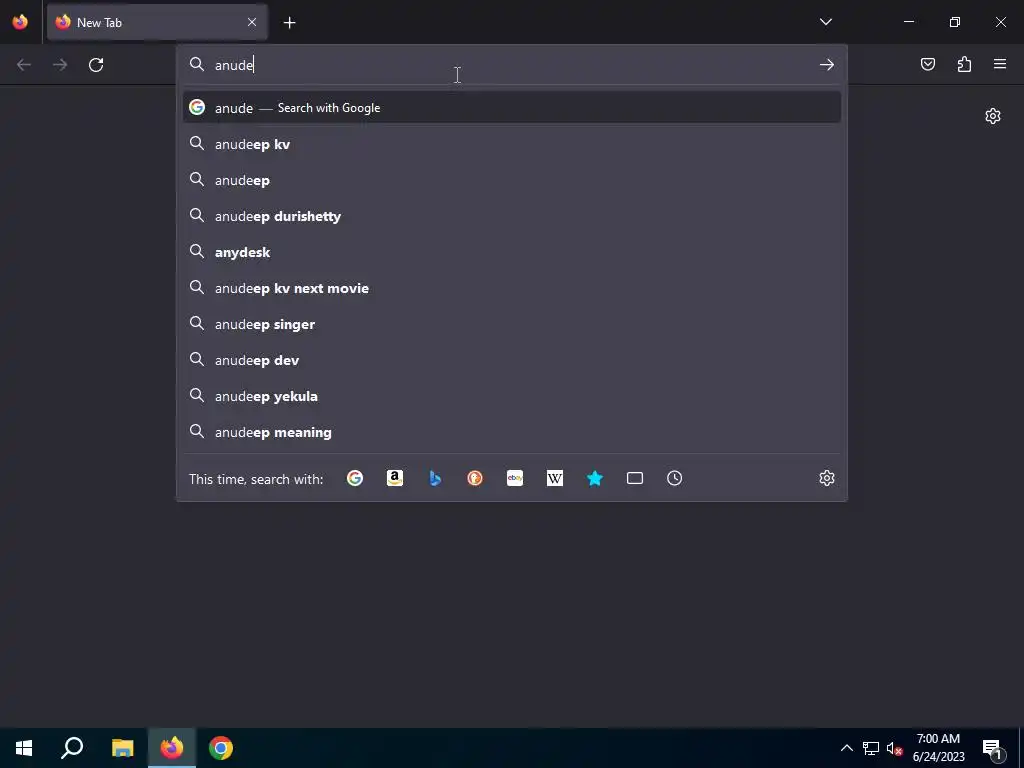Screen dimensions: 1024x768
Task: Pick suggestion 'anudeep meaning'
Action: (x=512, y=432)
